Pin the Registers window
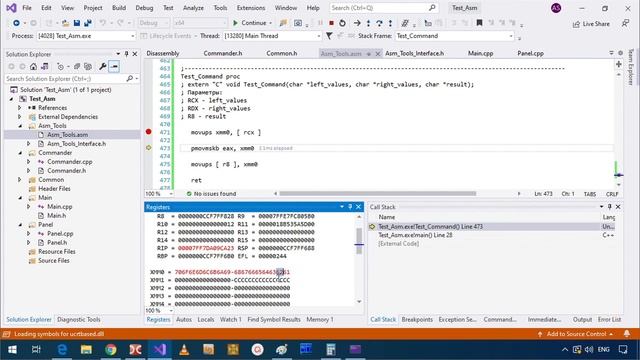 (350, 207)
